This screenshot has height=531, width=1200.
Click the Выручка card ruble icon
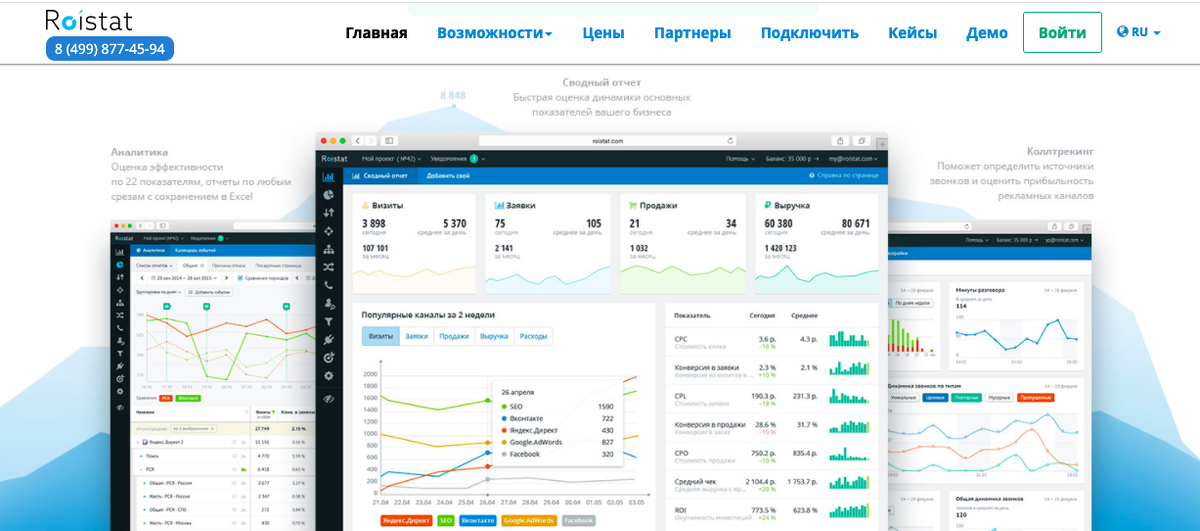click(768, 205)
